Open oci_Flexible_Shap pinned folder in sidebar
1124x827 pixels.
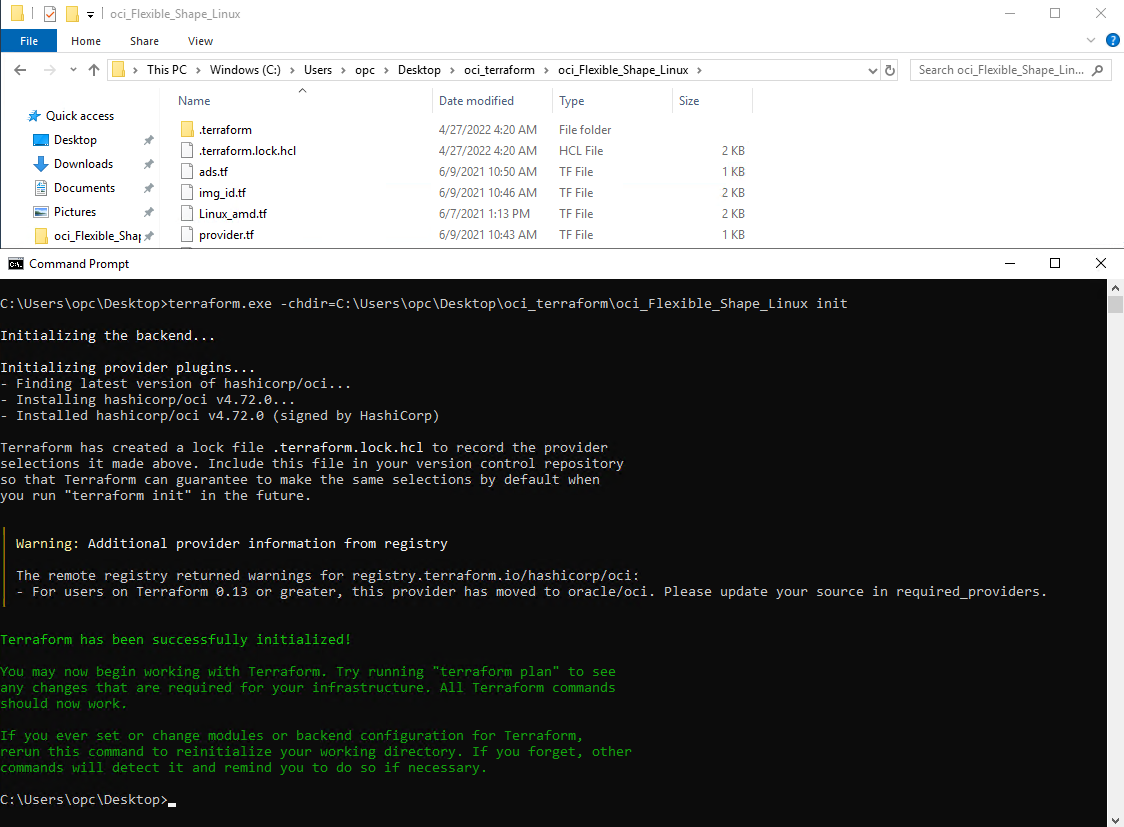(x=97, y=236)
